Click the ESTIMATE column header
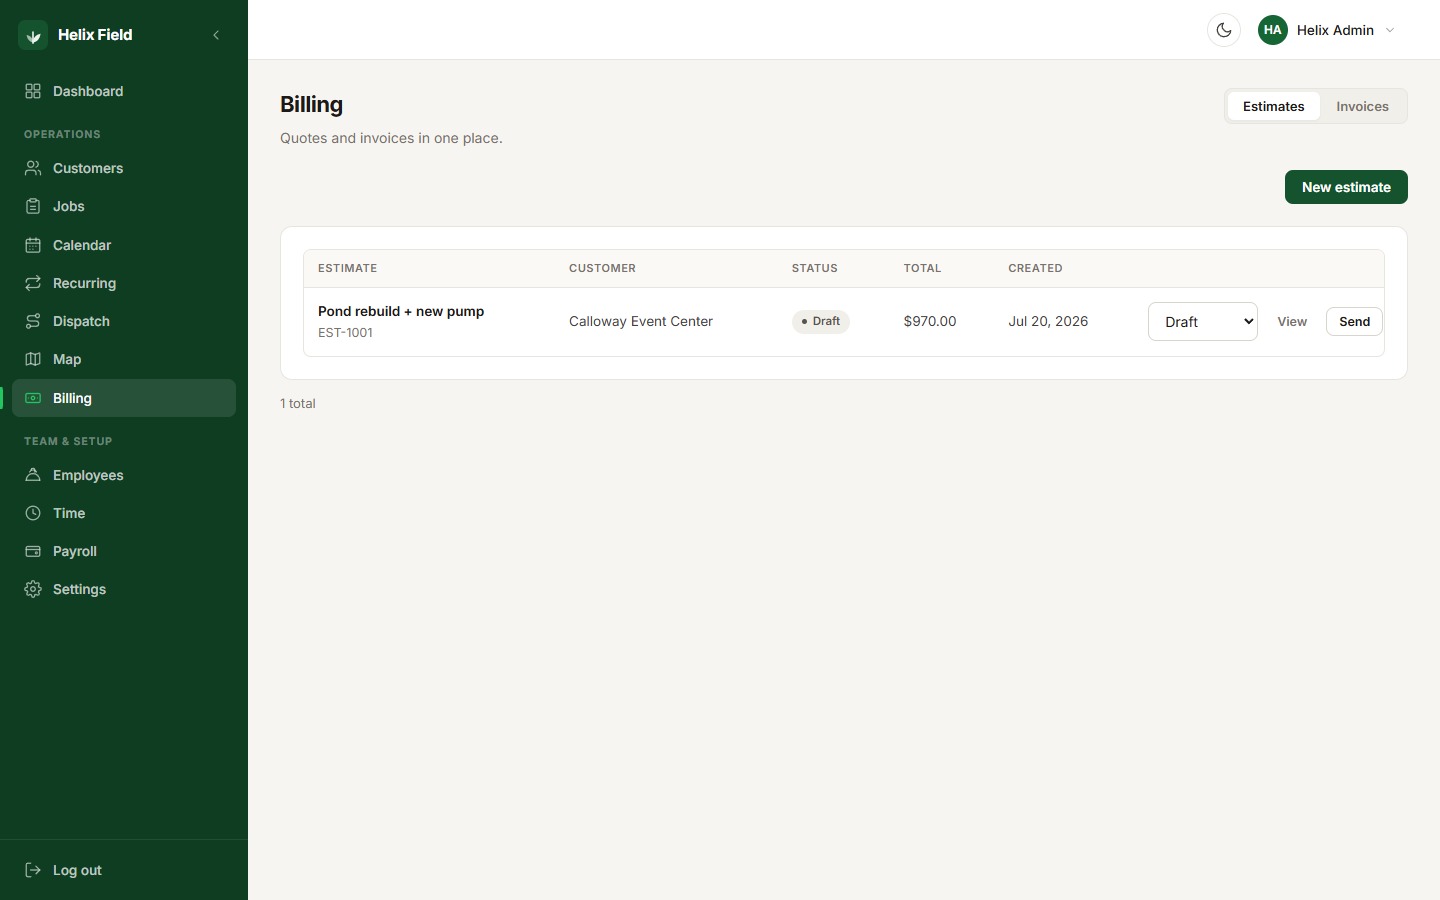1440x900 pixels. 347,268
